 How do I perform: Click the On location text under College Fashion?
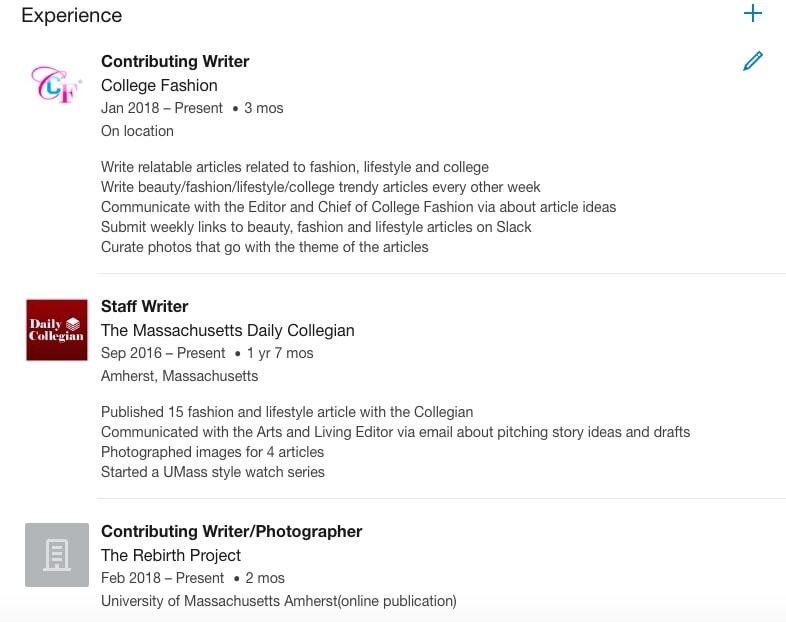137,131
